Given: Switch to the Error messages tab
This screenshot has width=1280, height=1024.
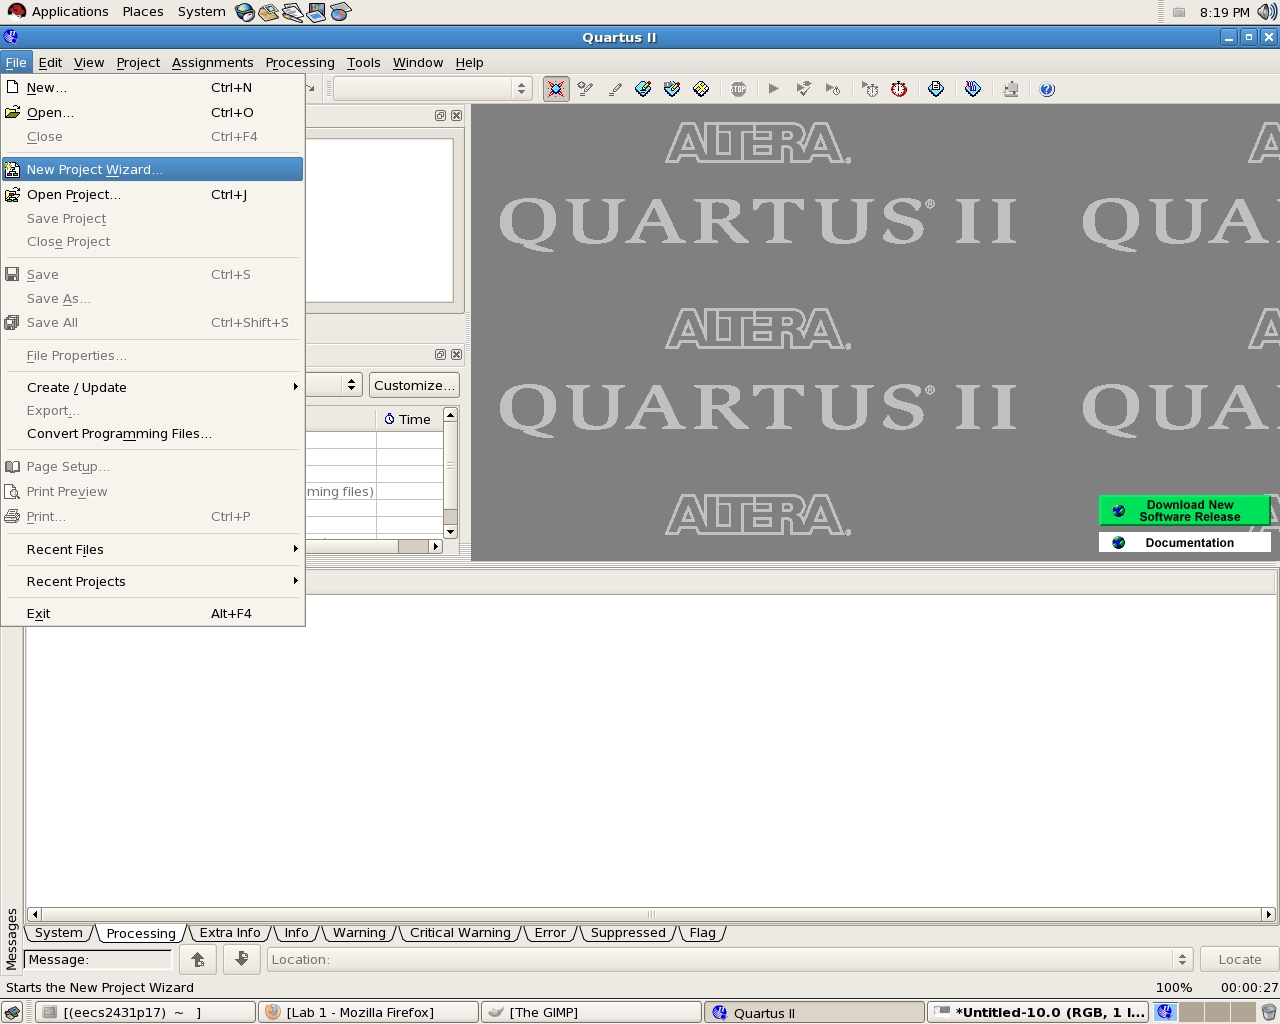Looking at the screenshot, I should 550,932.
